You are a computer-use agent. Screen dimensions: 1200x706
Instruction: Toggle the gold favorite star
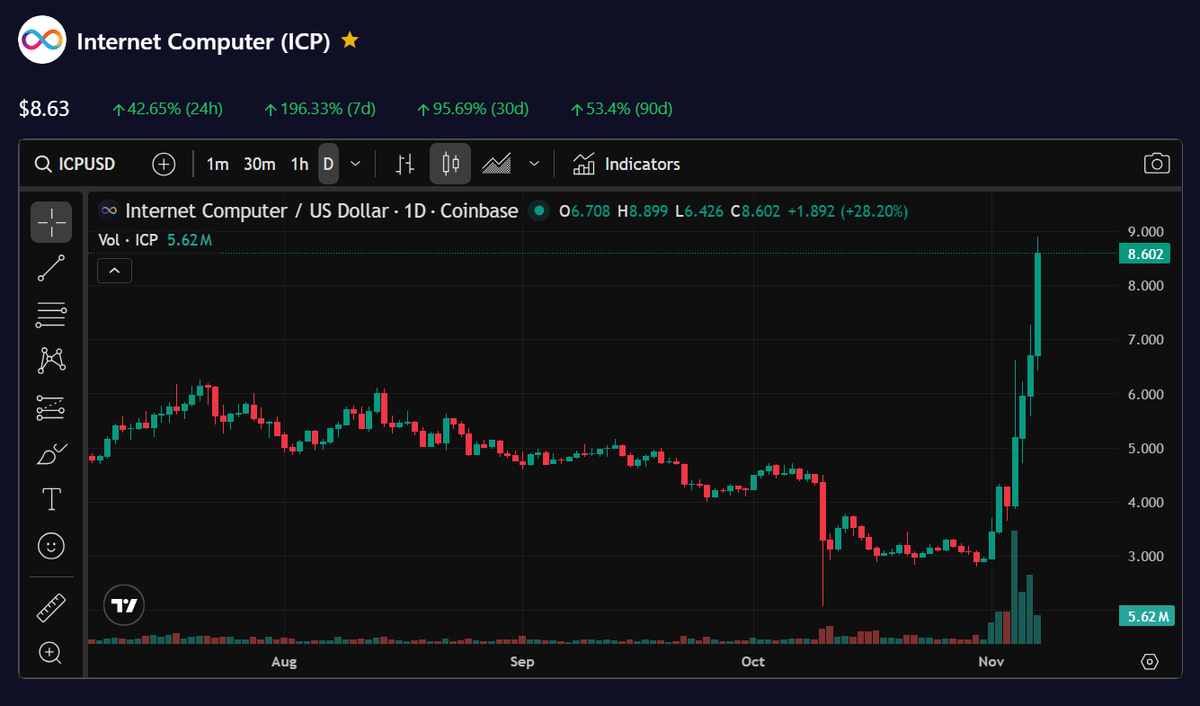(x=349, y=41)
